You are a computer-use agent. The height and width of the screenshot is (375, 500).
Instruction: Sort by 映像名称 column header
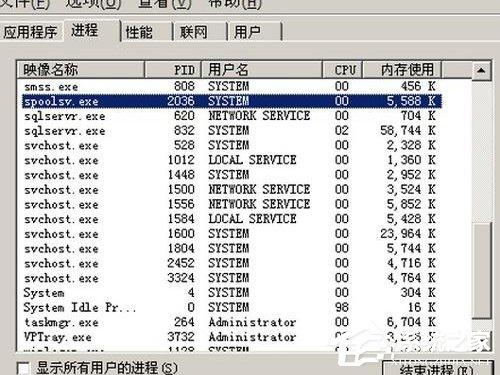coord(80,70)
